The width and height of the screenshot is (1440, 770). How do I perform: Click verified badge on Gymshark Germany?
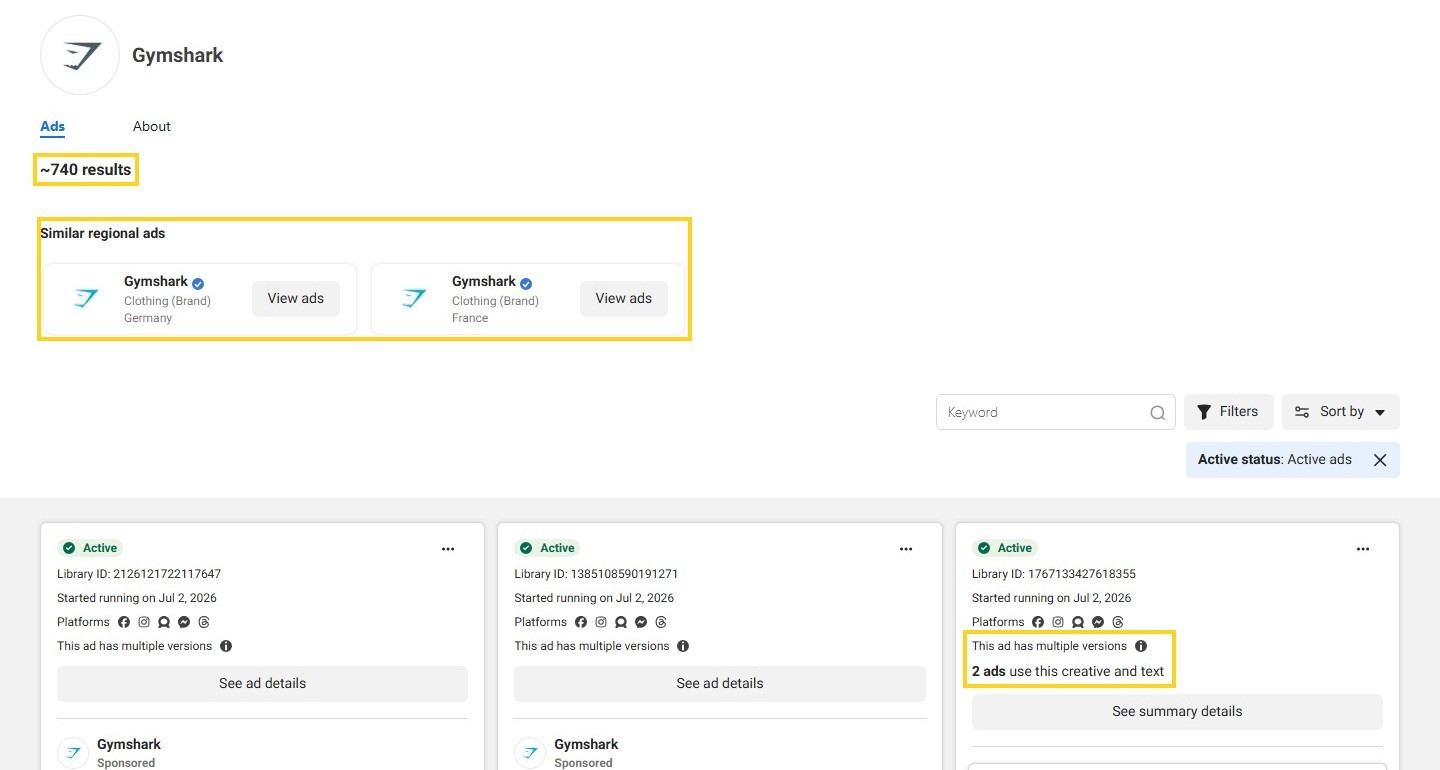click(198, 283)
